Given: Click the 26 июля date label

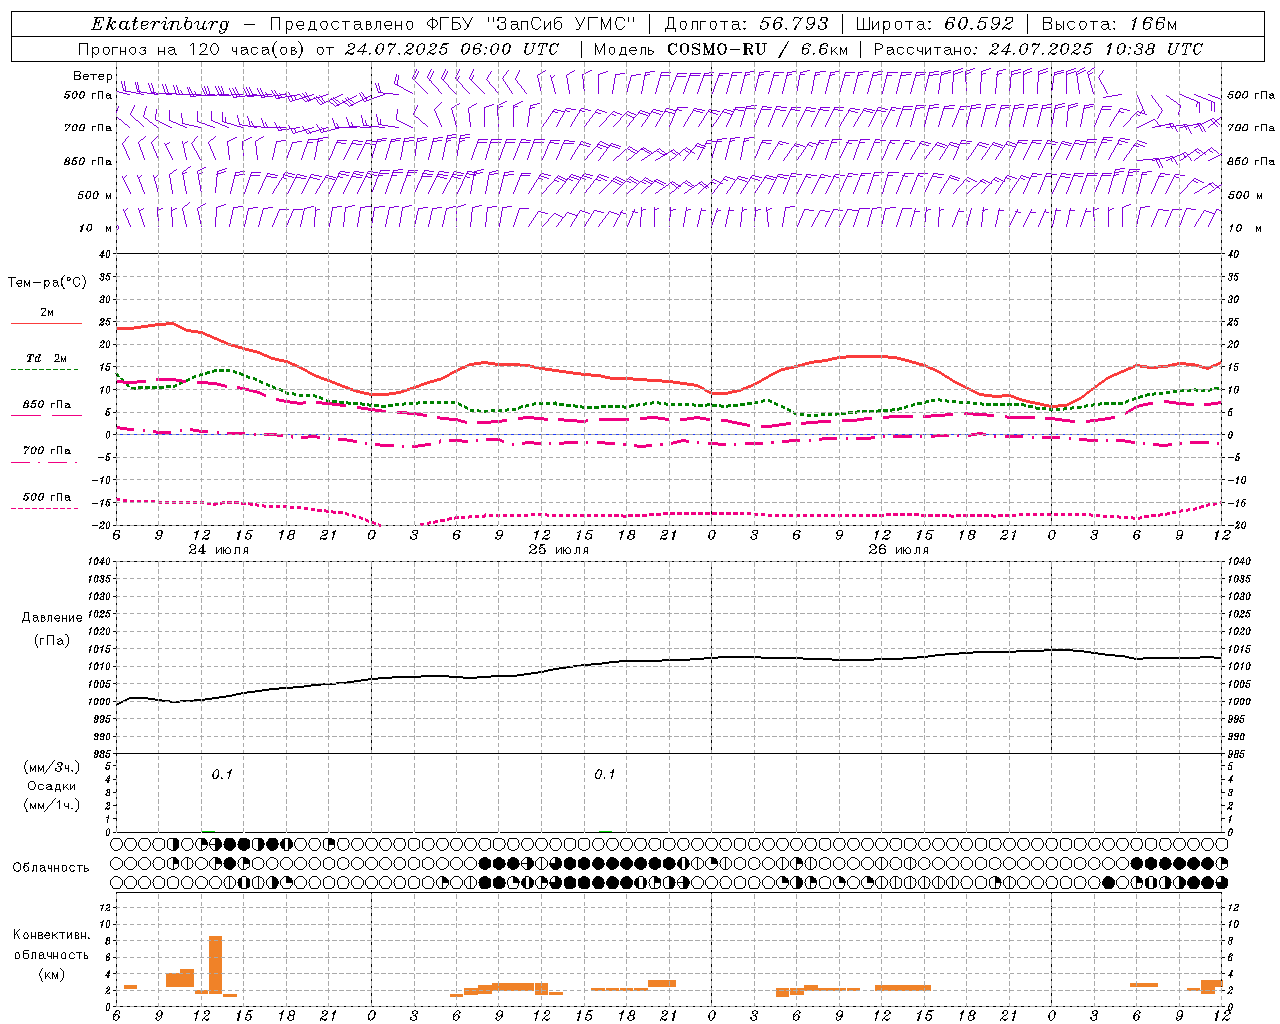Looking at the screenshot, I should point(898,550).
